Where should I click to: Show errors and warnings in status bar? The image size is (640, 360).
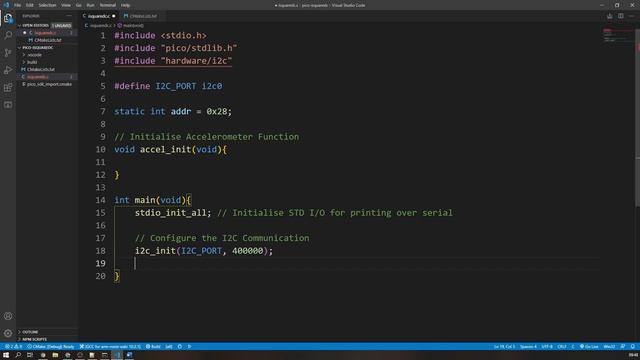pos(13,347)
